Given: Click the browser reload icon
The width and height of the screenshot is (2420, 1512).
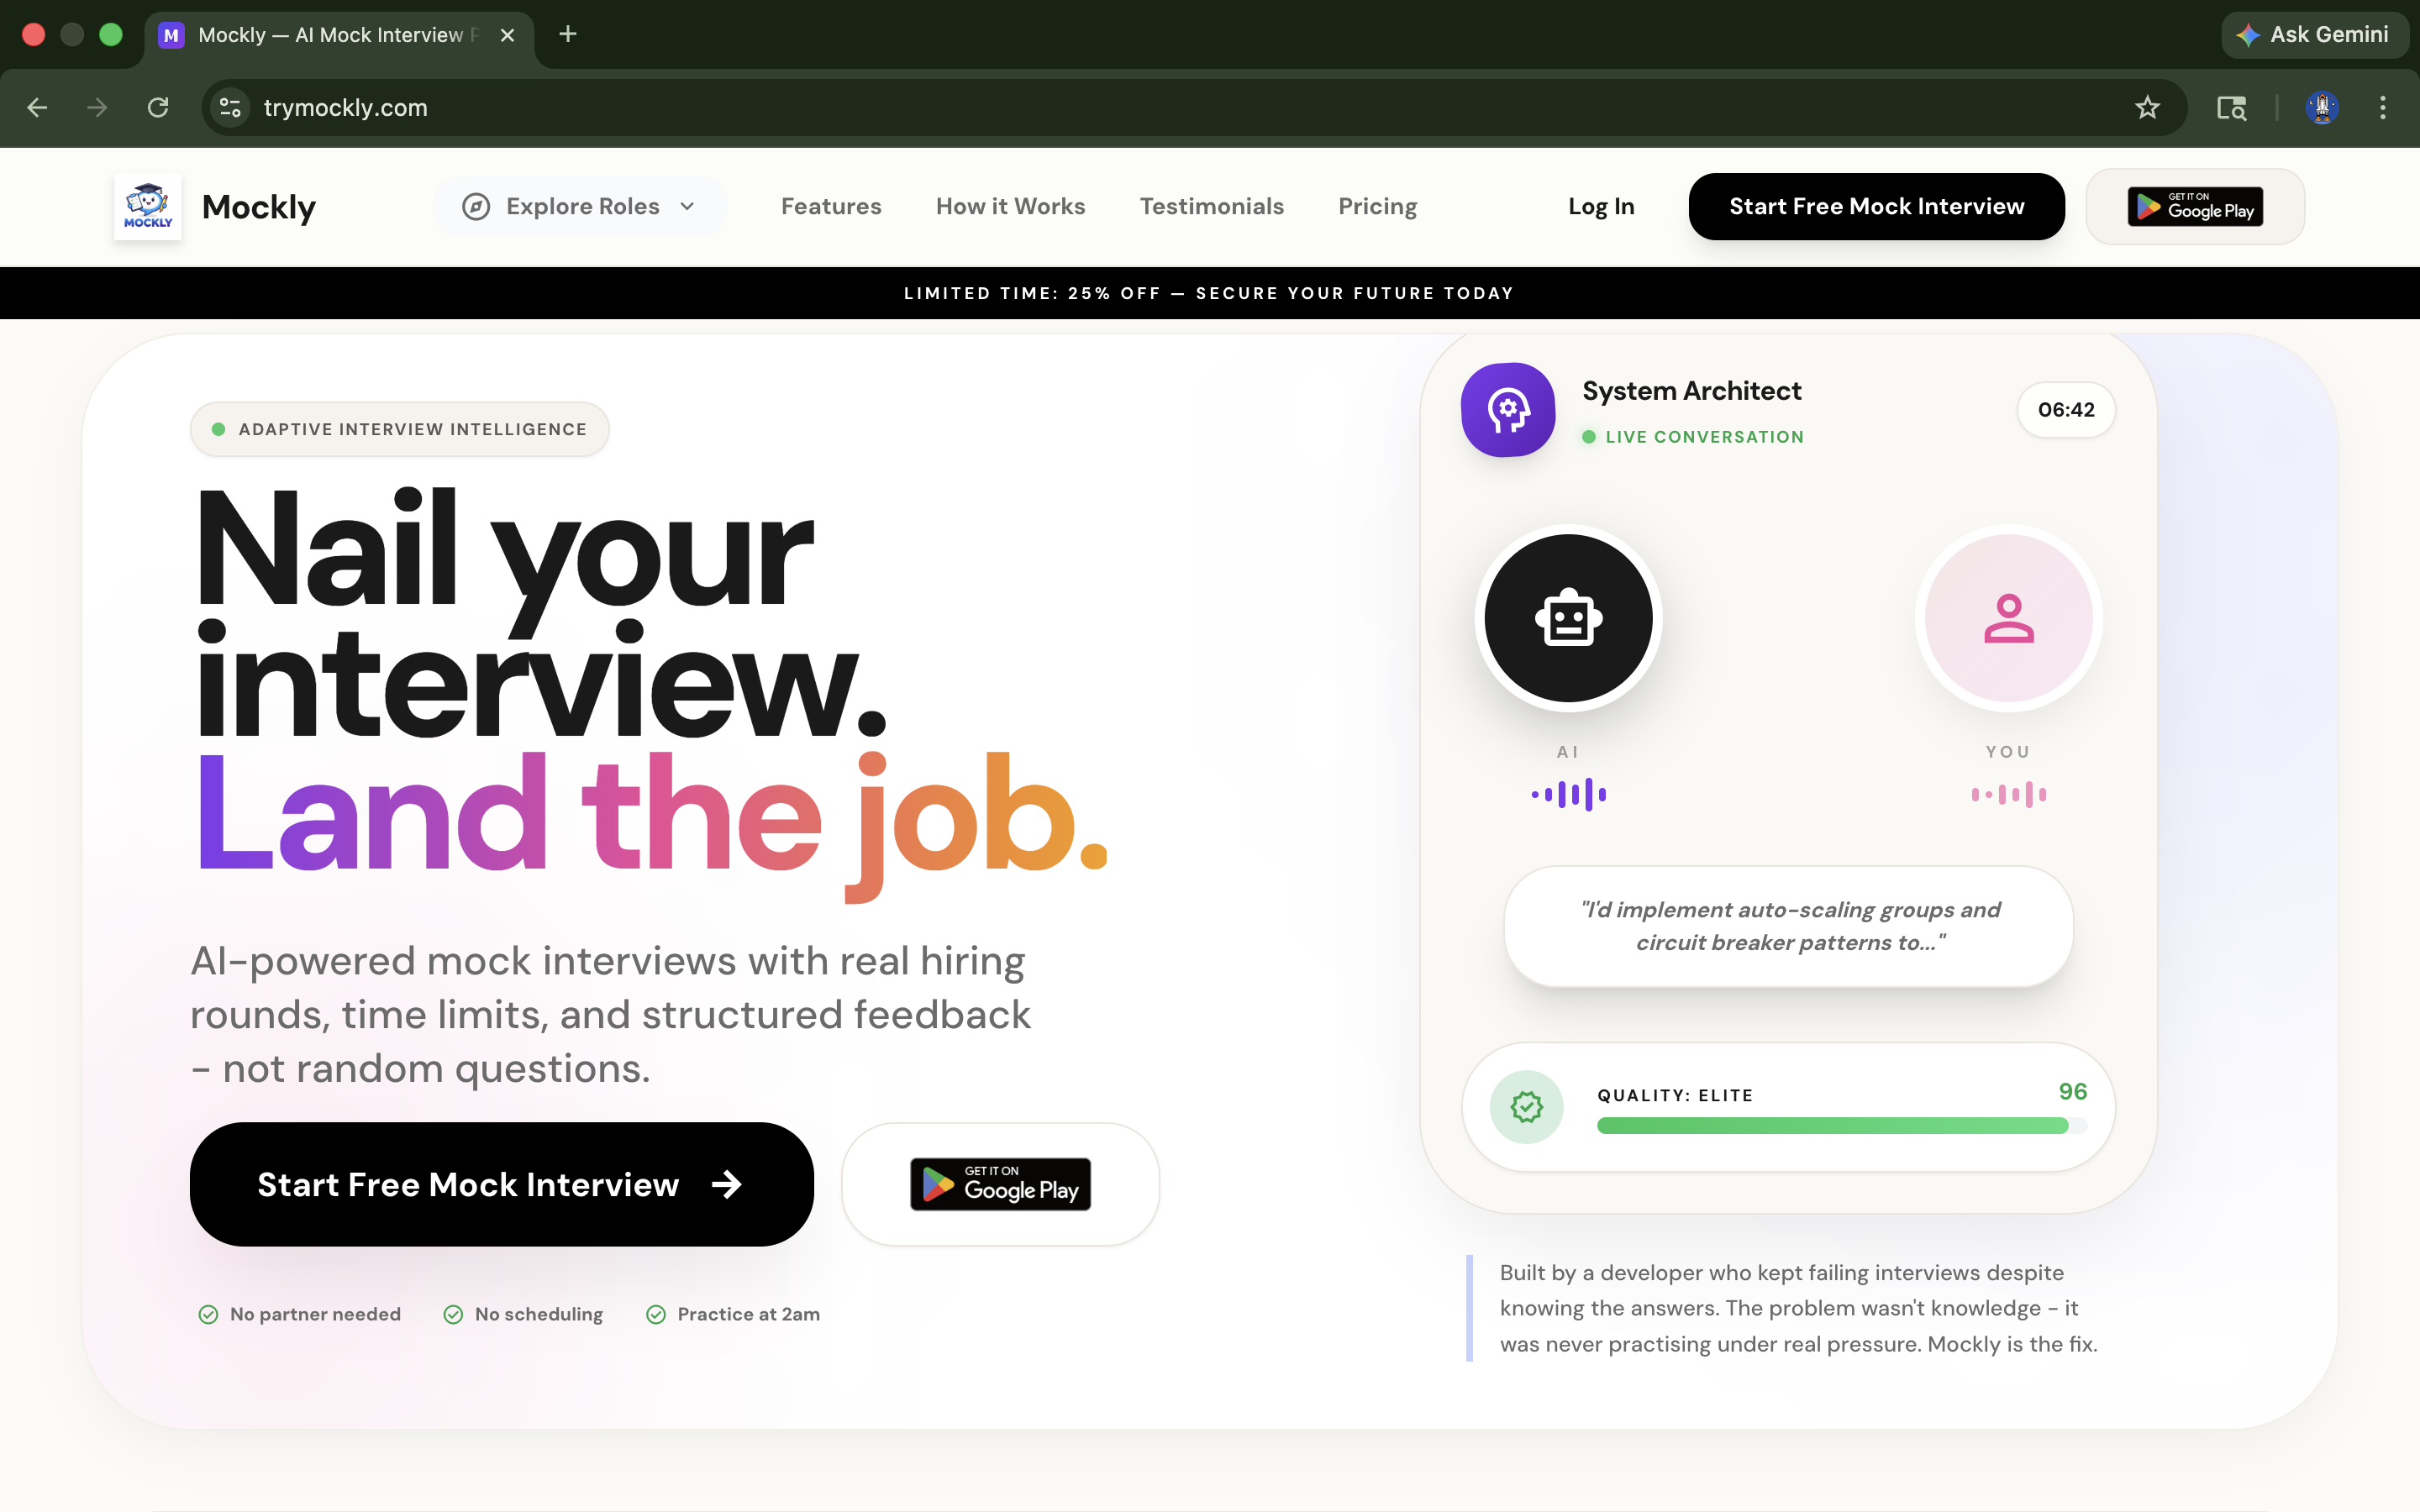Looking at the screenshot, I should (x=158, y=107).
